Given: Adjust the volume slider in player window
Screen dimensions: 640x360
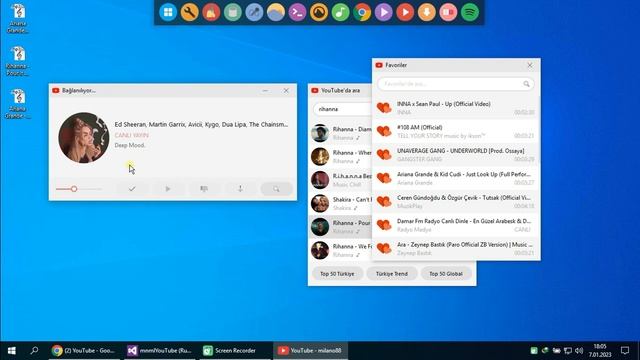Looking at the screenshot, I should pyautogui.click(x=79, y=189).
